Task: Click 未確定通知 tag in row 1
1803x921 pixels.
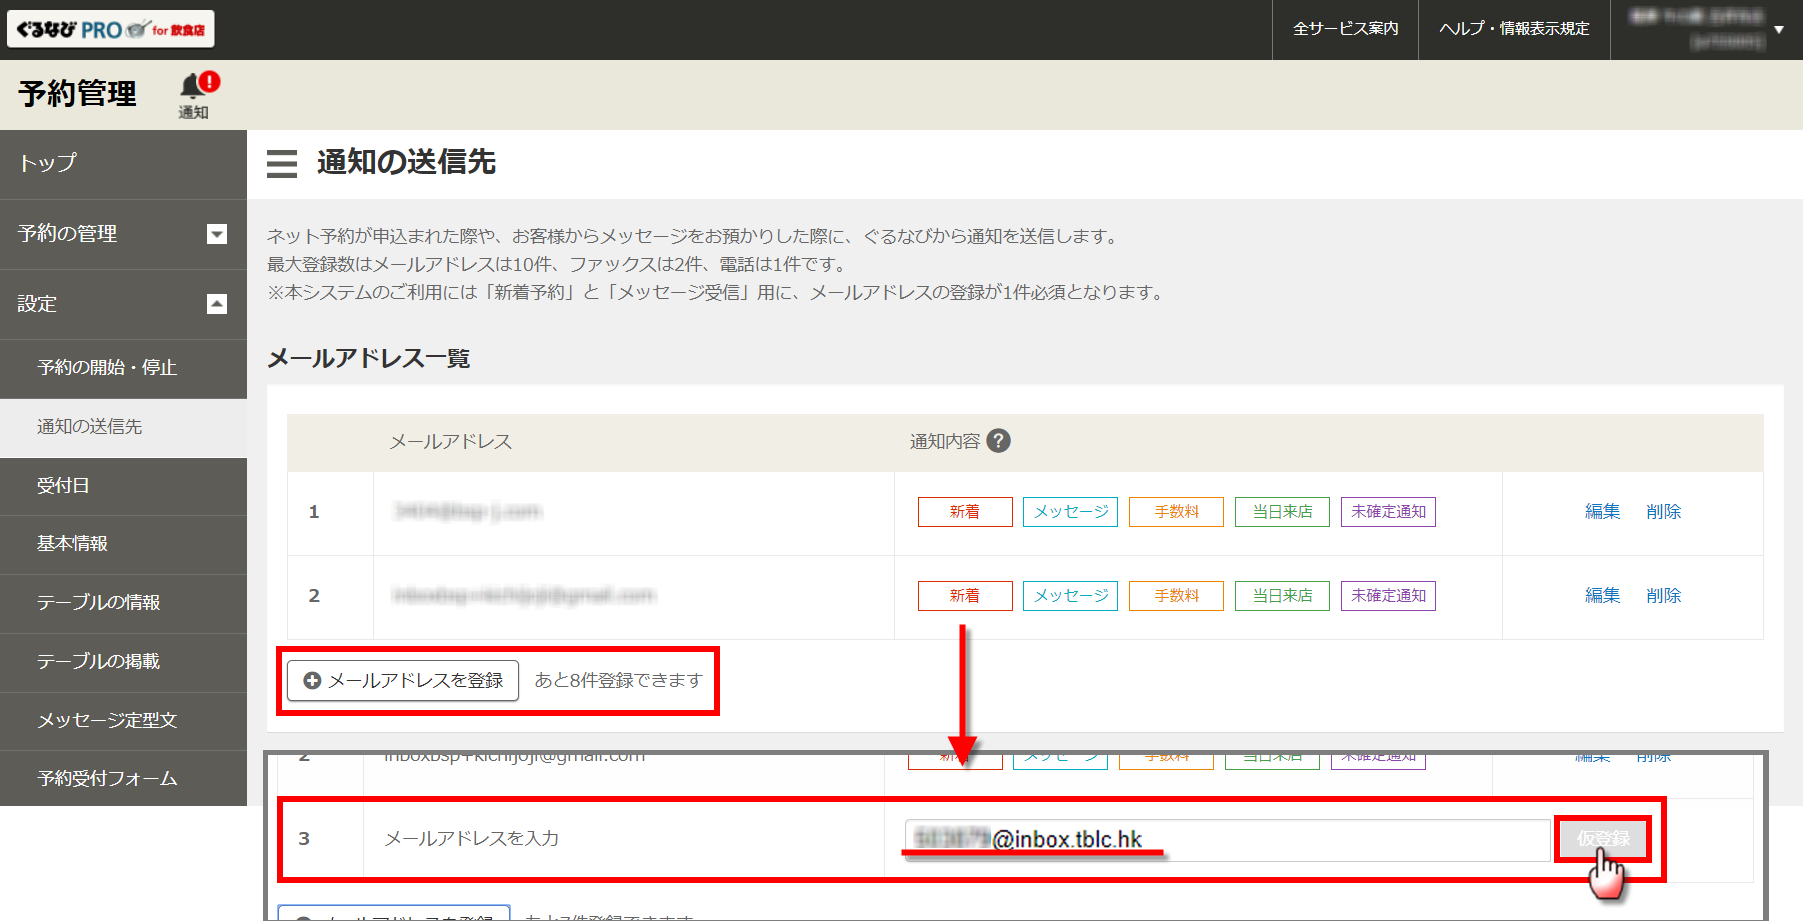Action: click(x=1388, y=512)
